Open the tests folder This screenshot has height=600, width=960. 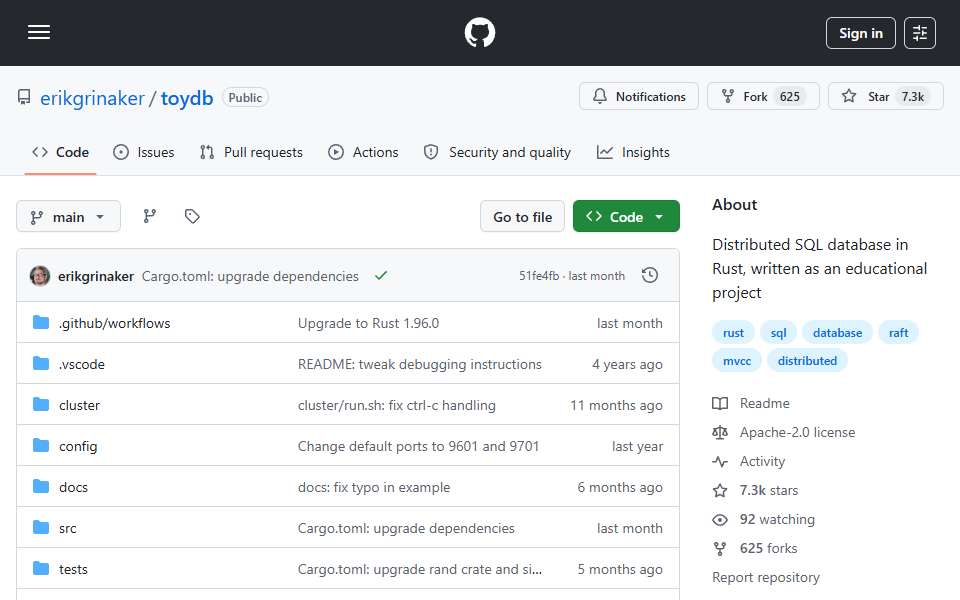tap(73, 569)
